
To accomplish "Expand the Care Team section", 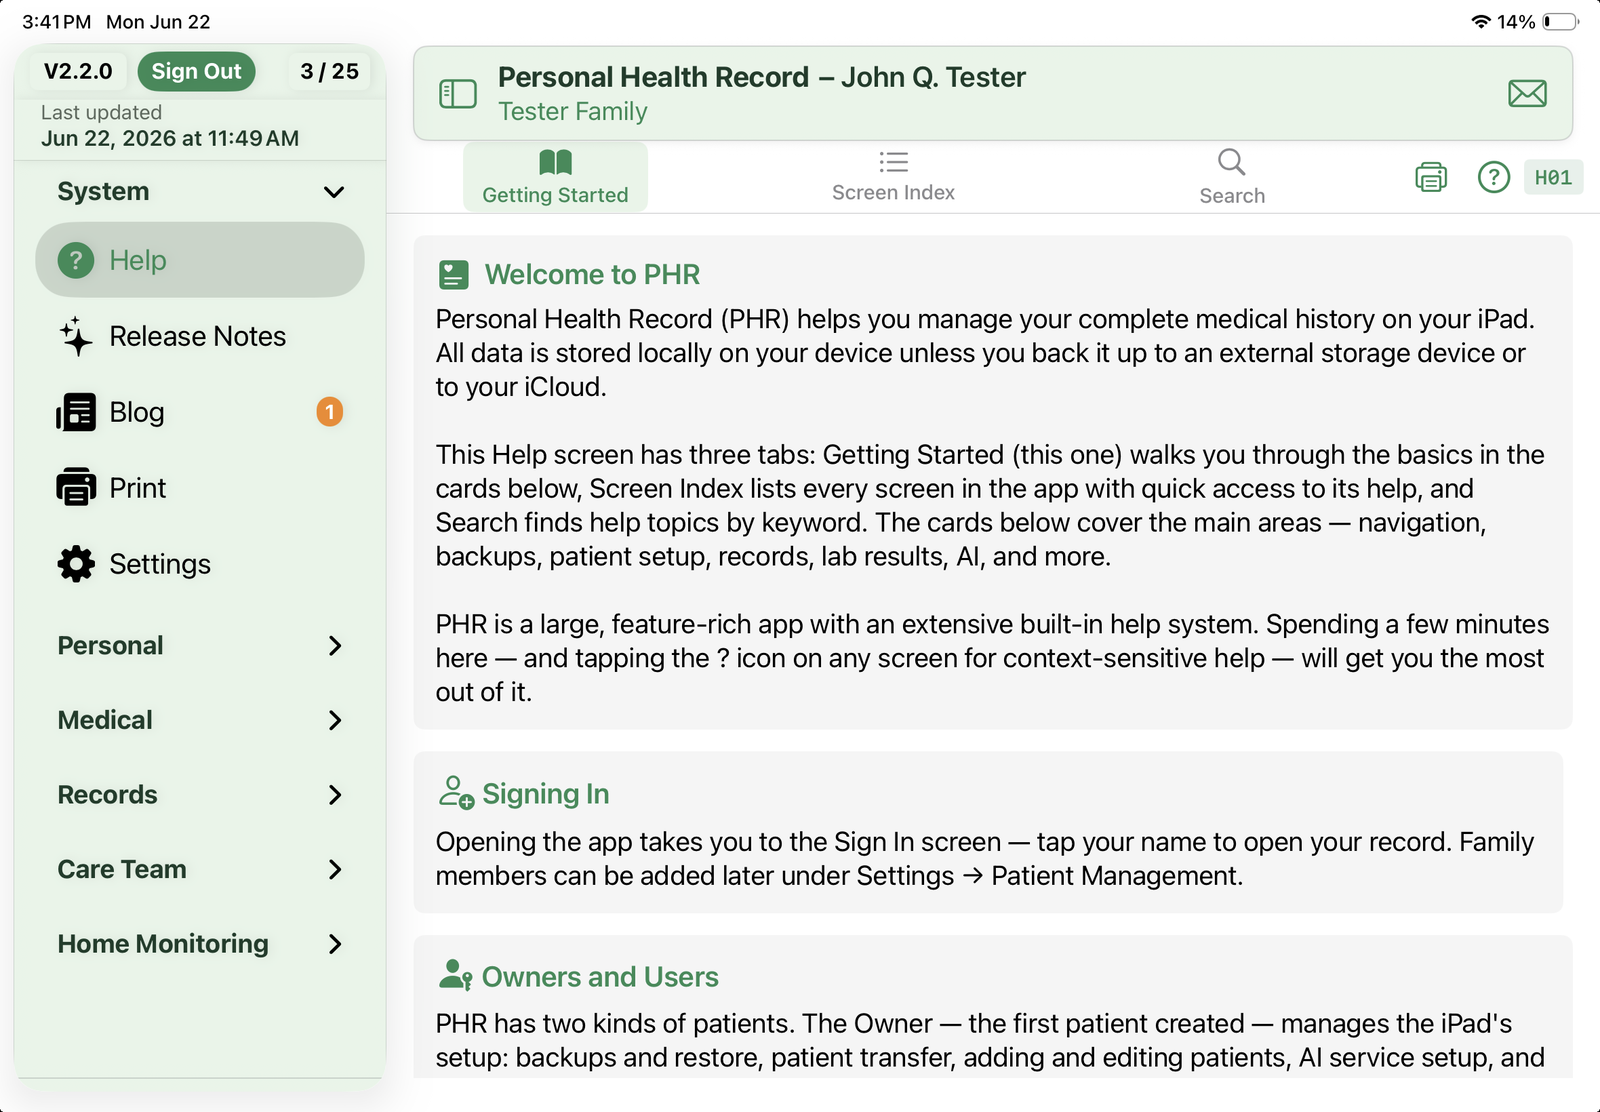I will coord(200,870).
